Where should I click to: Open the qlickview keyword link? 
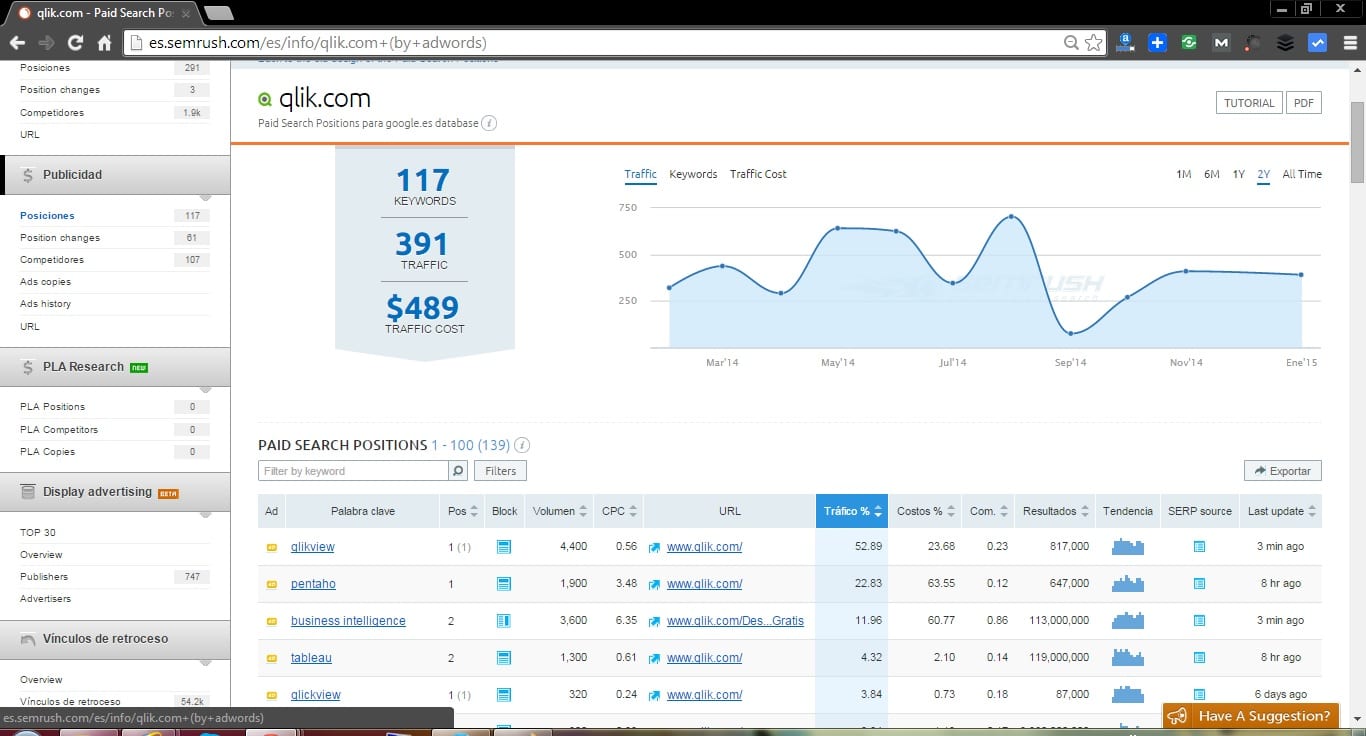[x=316, y=695]
